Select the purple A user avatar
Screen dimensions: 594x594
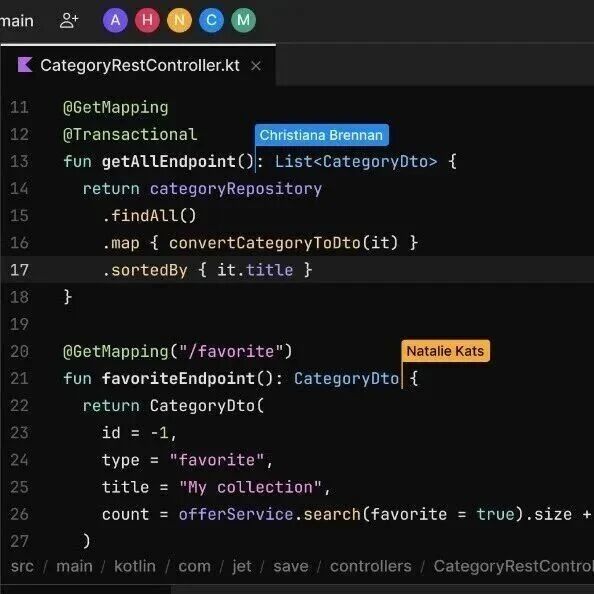pyautogui.click(x=115, y=20)
